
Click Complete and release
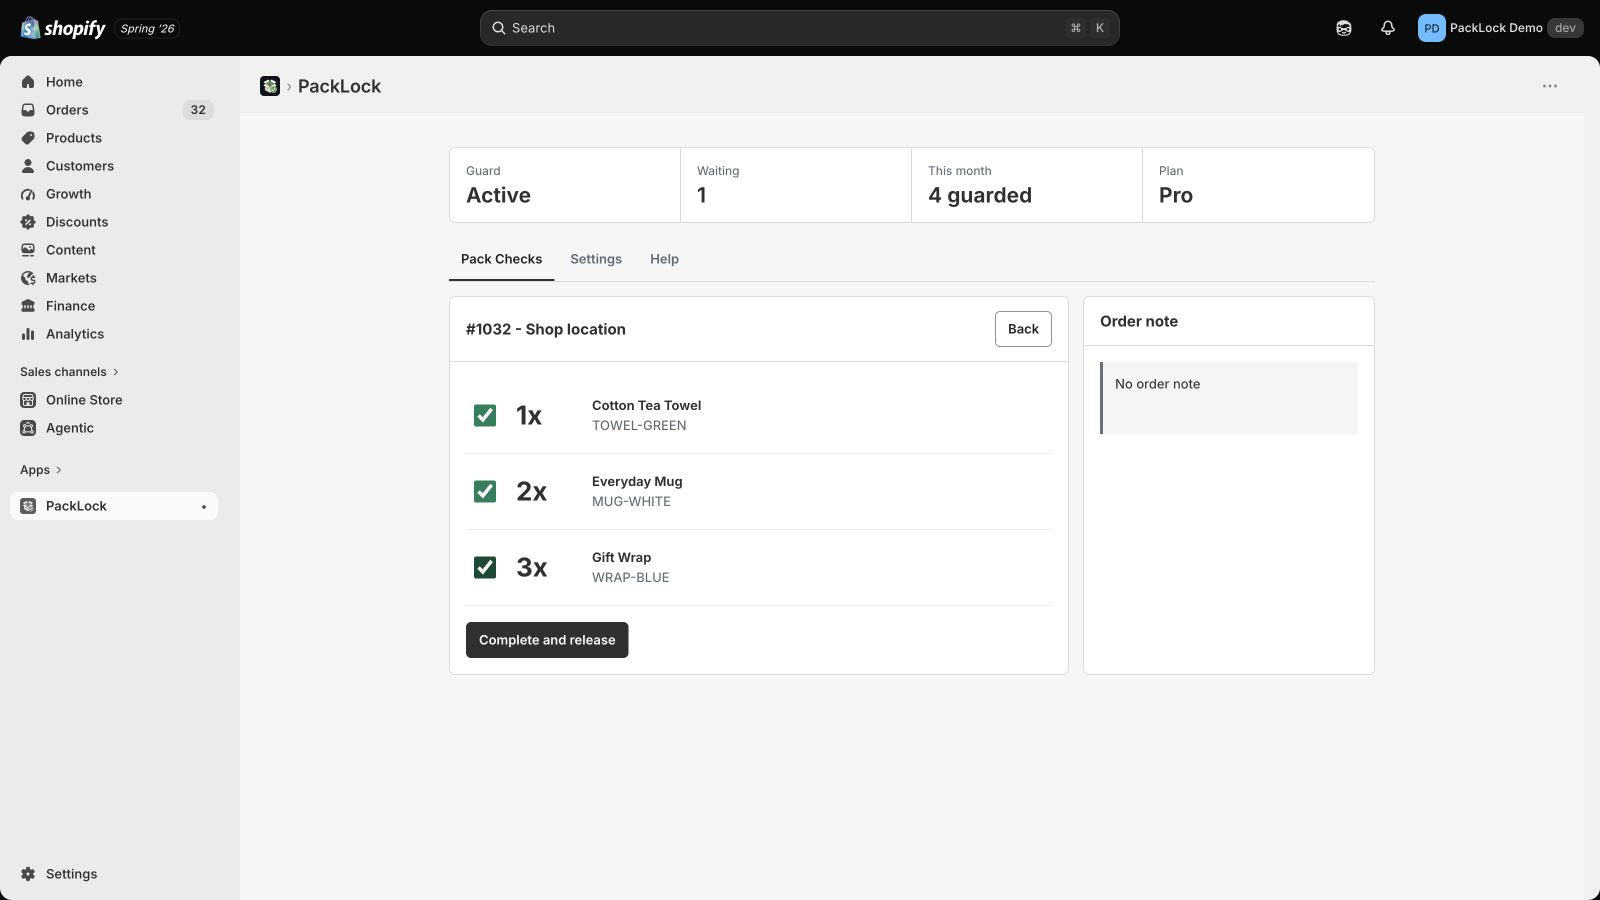click(547, 640)
